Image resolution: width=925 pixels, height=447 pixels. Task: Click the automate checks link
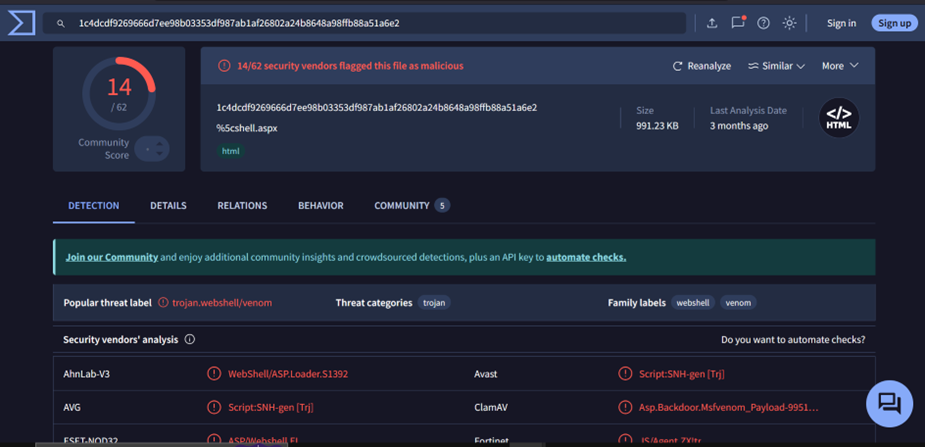pos(586,257)
